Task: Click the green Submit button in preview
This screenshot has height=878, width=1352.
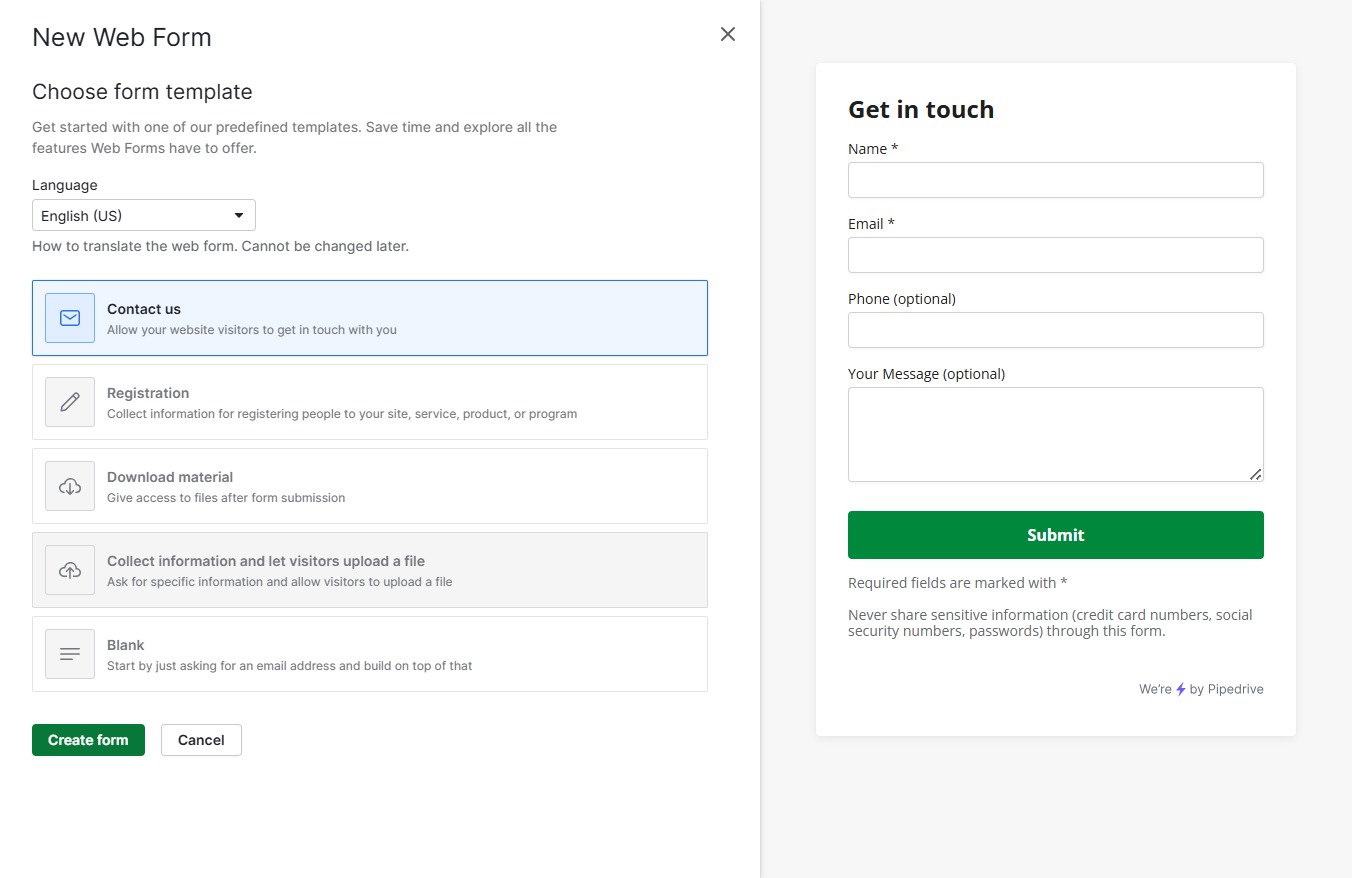Action: tap(1056, 535)
